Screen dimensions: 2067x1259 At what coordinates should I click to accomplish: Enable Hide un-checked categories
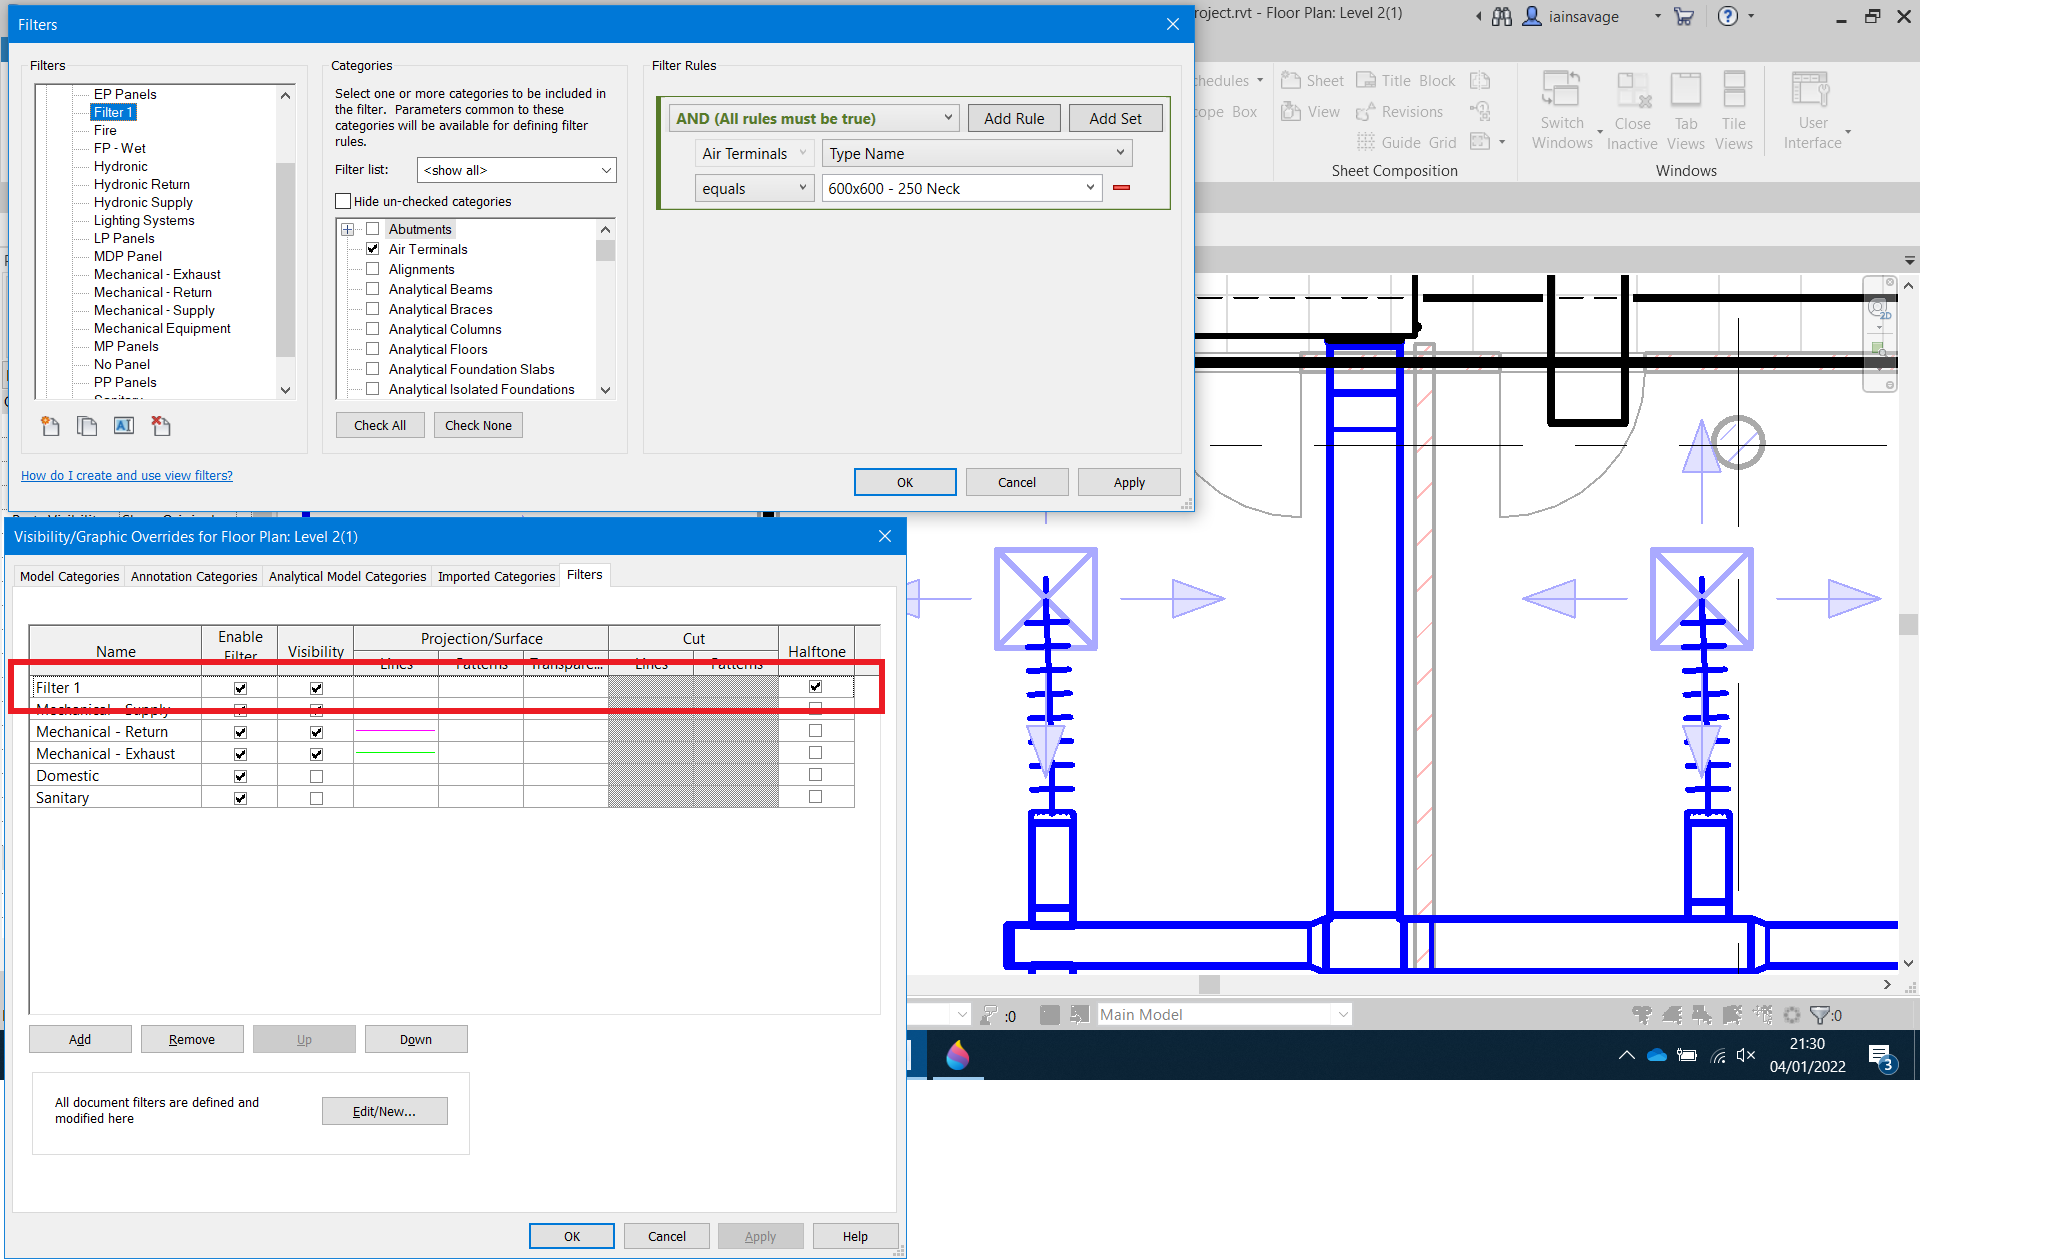pos(343,201)
